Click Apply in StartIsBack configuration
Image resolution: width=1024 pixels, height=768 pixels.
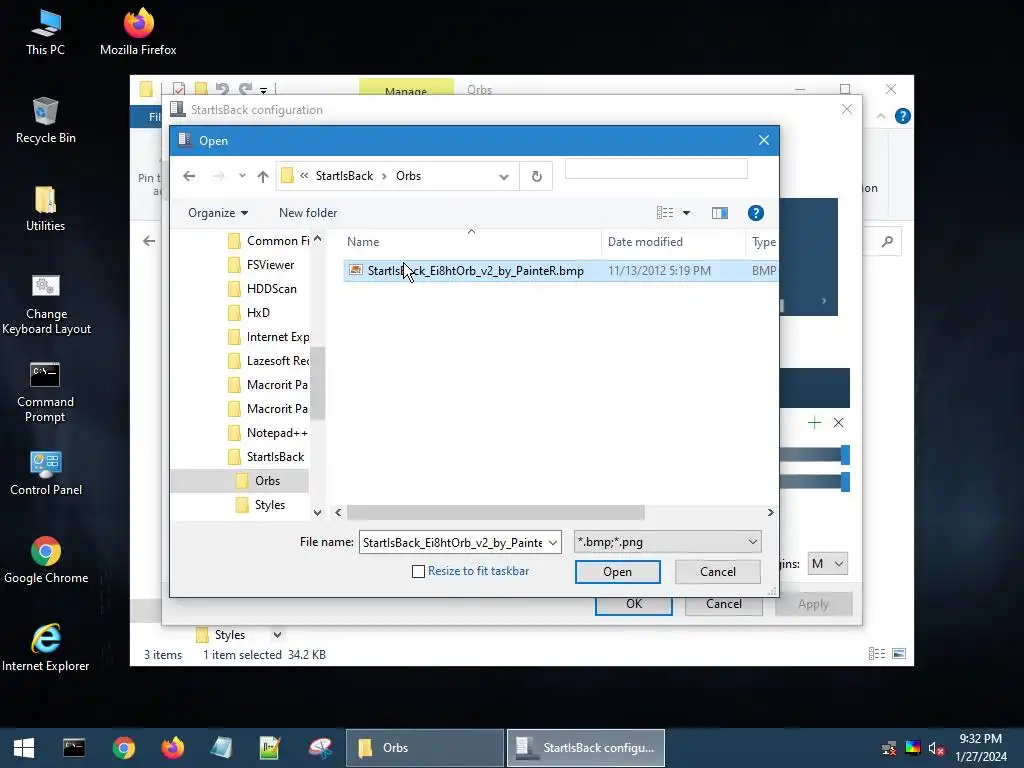pos(813,605)
